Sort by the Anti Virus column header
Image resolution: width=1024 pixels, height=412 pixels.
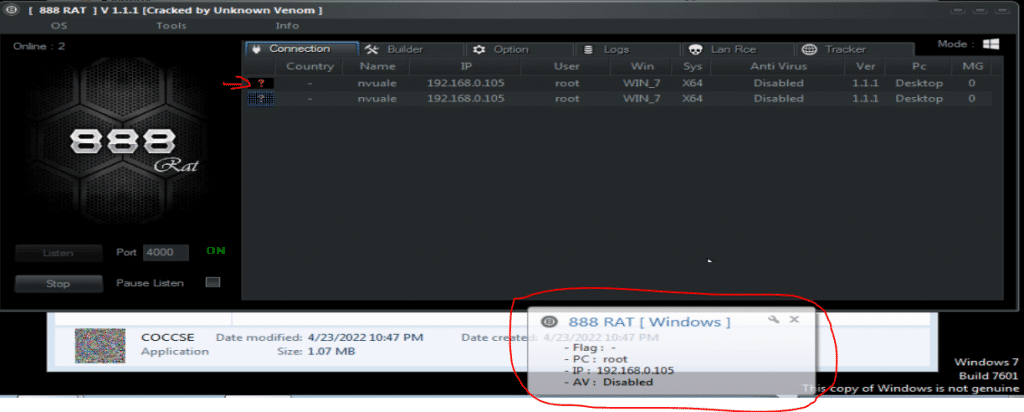pos(778,66)
